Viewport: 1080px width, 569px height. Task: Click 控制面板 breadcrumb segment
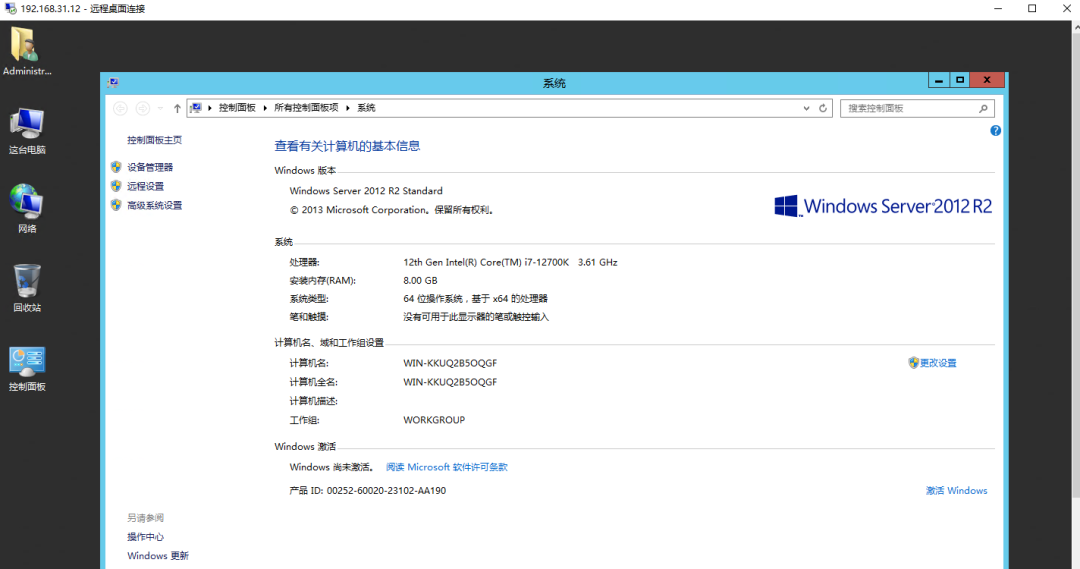click(x=237, y=108)
